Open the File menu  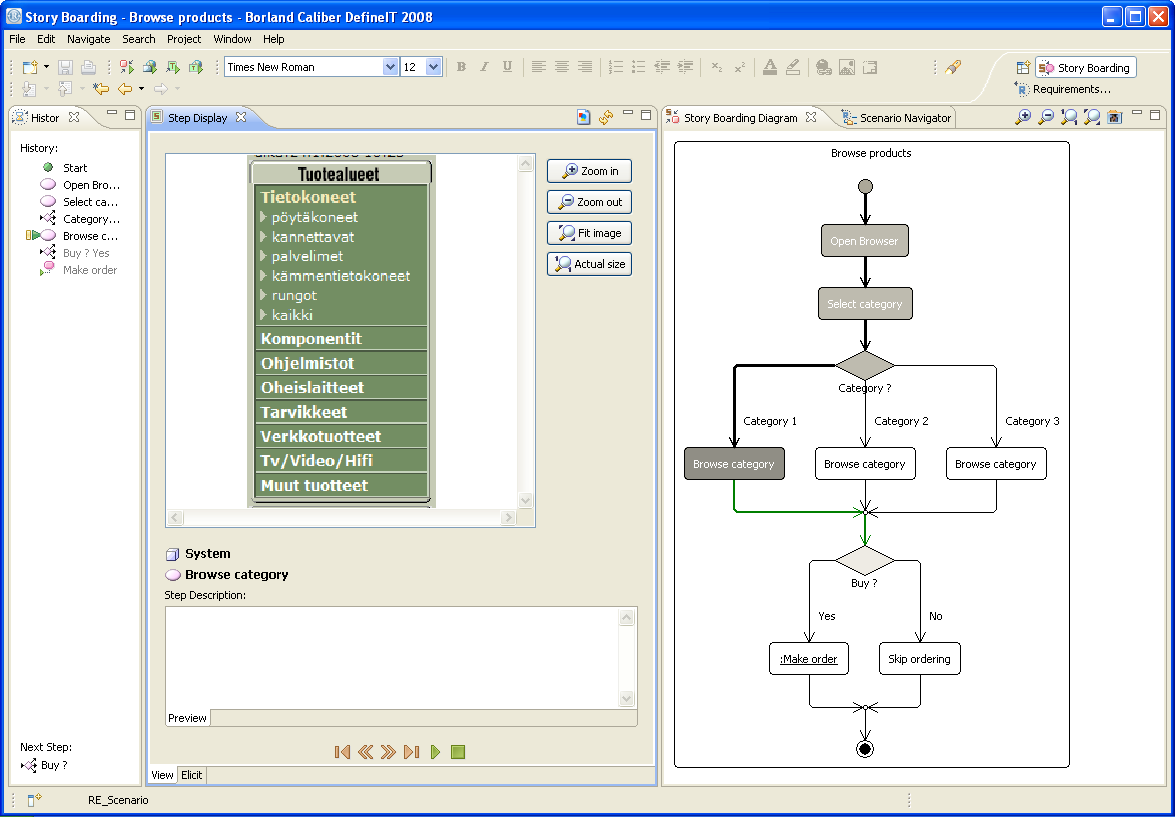coord(16,39)
